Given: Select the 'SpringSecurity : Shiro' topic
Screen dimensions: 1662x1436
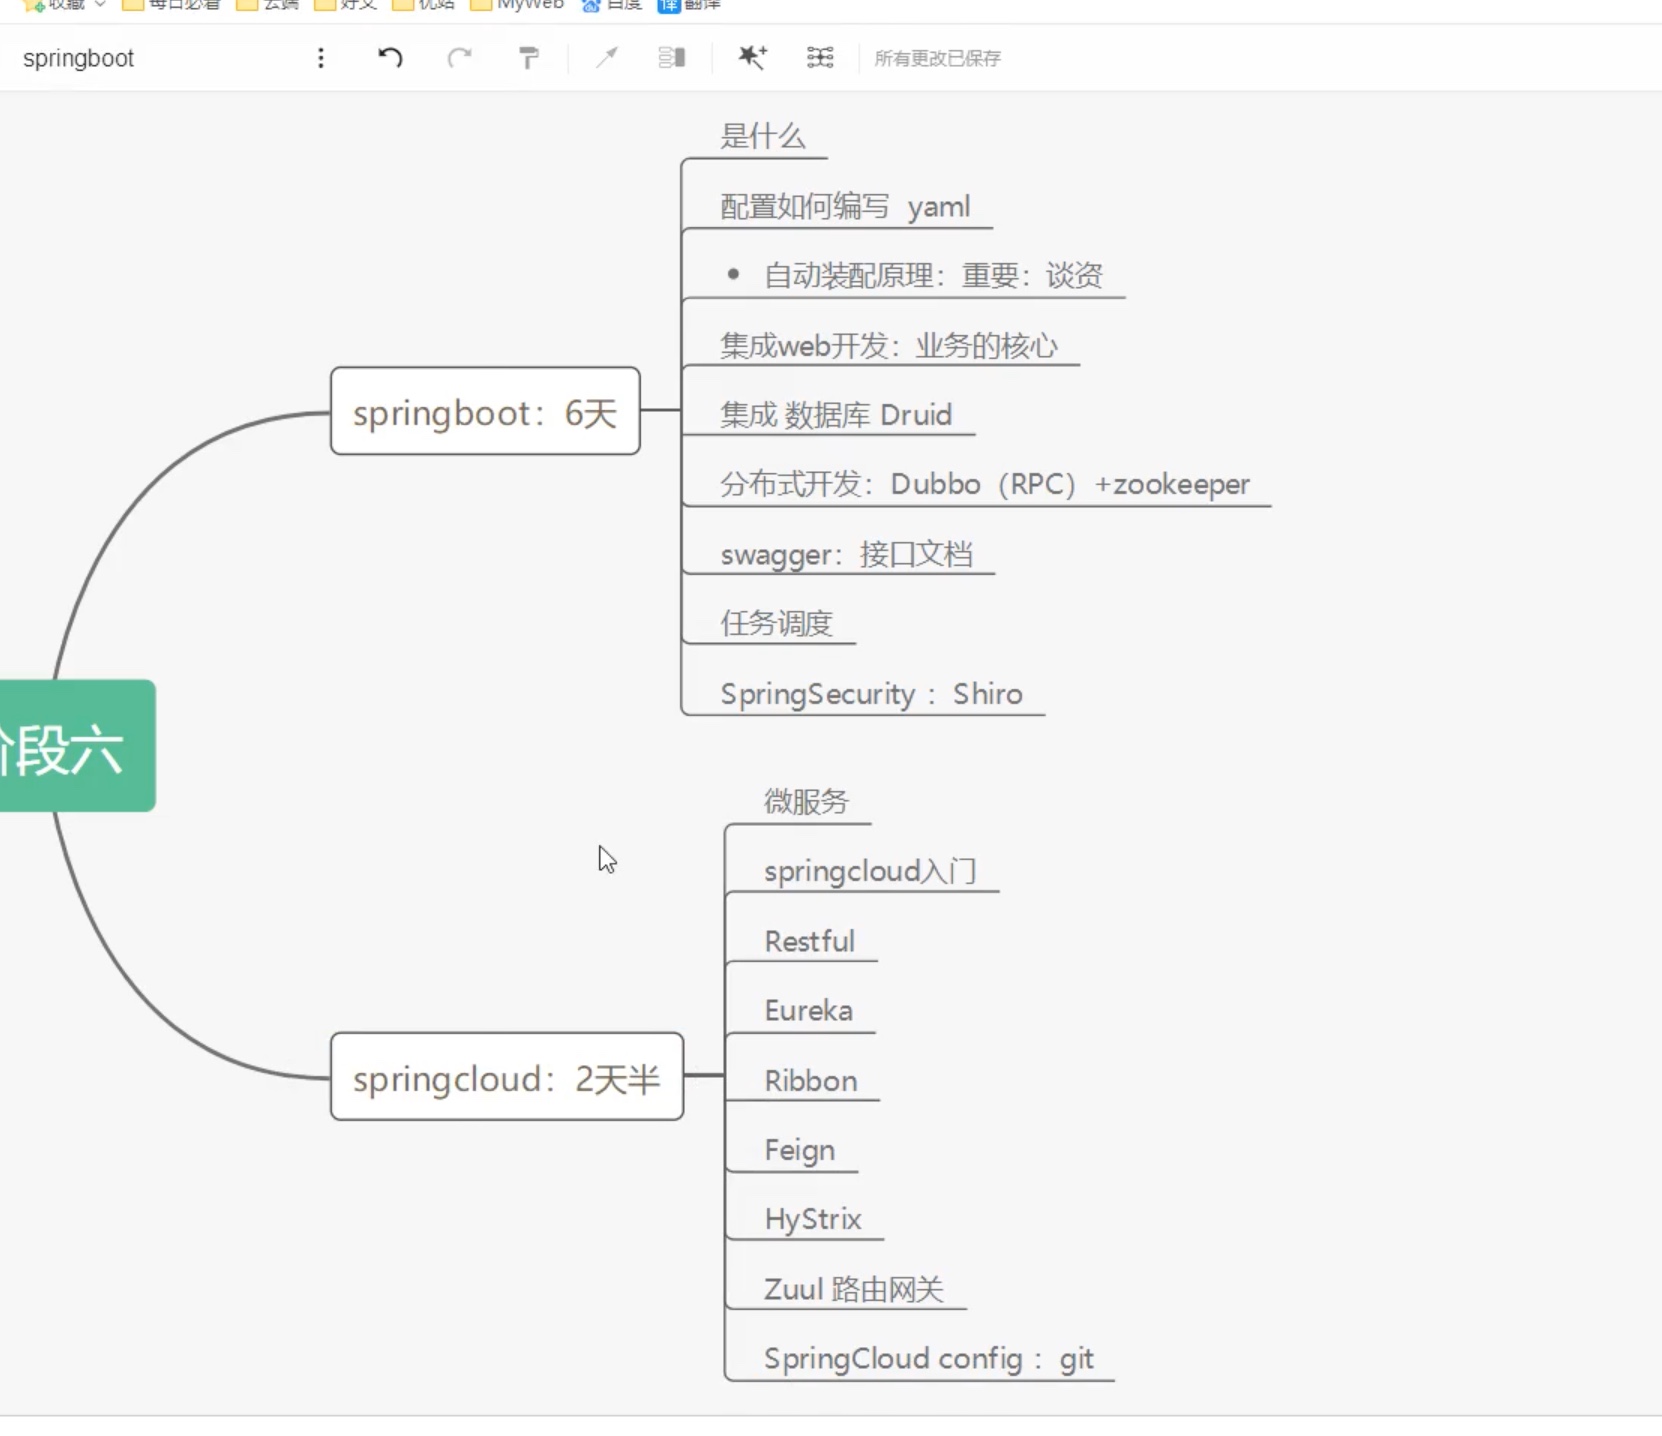Looking at the screenshot, I should click(870, 694).
